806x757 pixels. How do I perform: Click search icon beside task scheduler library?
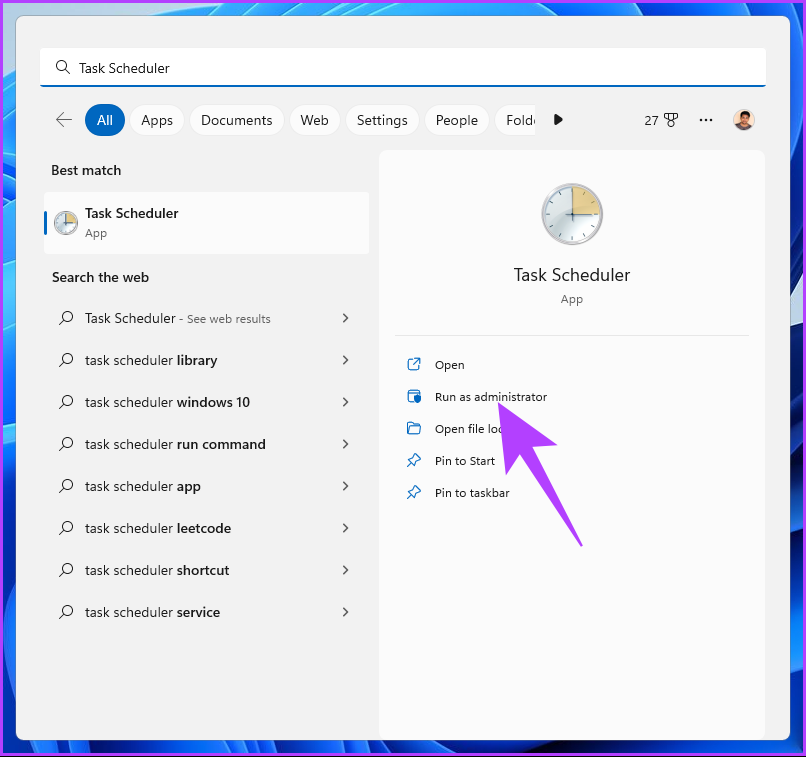[66, 360]
